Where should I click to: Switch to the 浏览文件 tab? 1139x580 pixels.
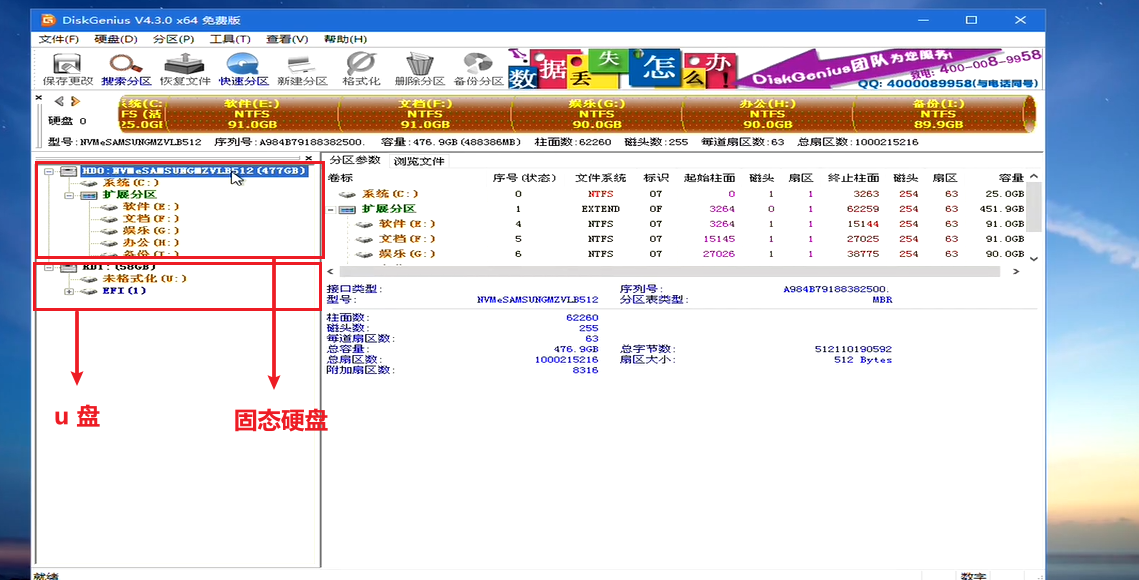click(x=418, y=161)
